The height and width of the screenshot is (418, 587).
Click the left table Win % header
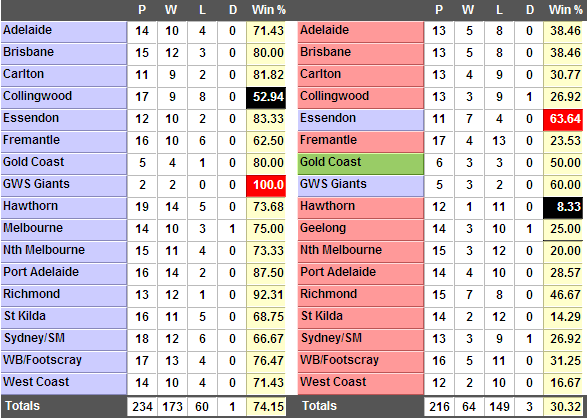(268, 10)
